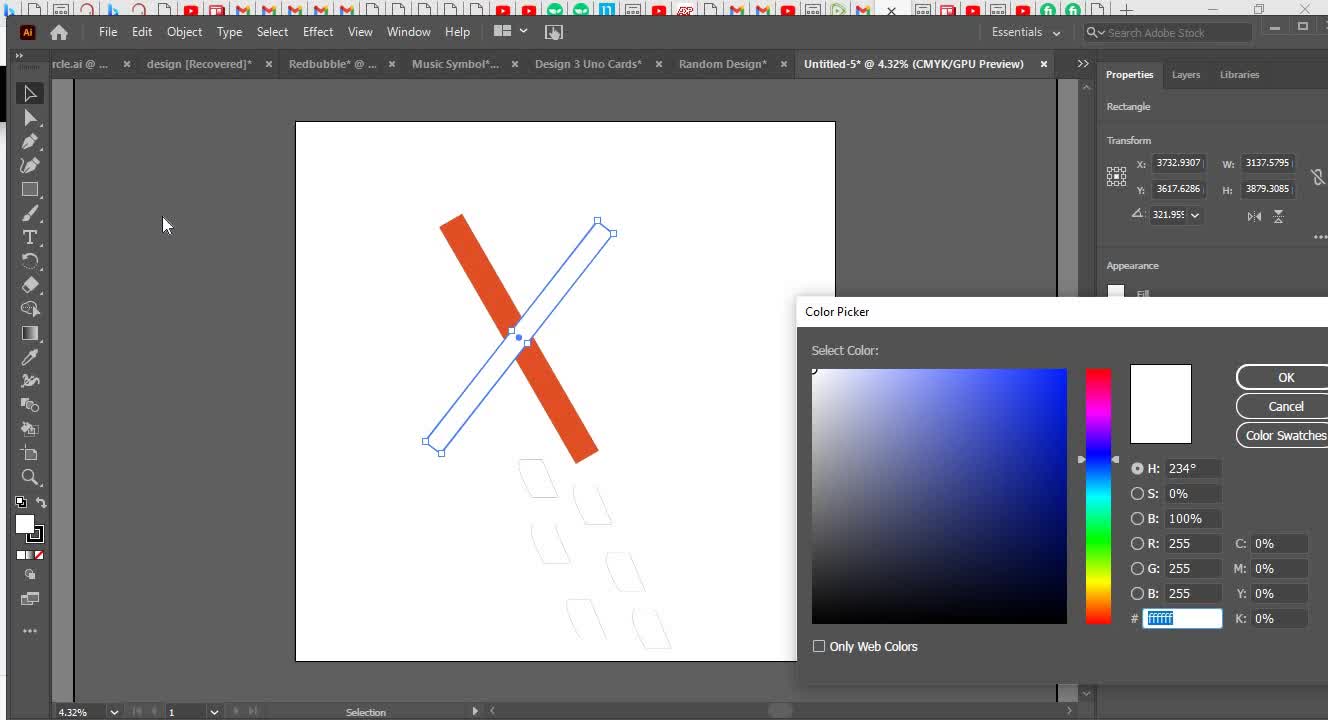1328x720 pixels.
Task: Select the R red radio button
Action: [1137, 543]
